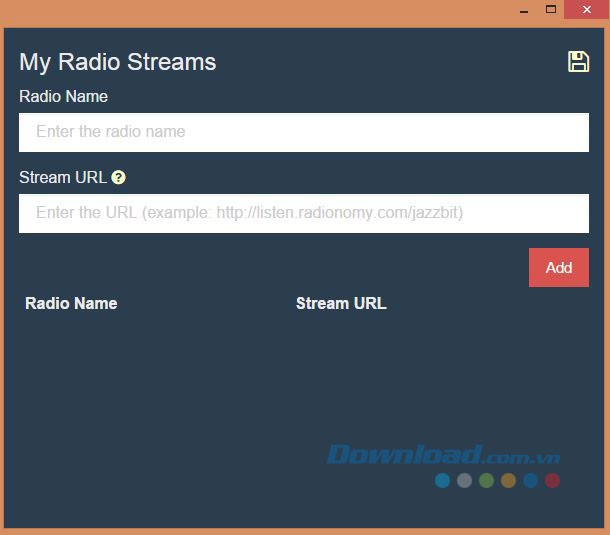Click the Radio Name label above the field
This screenshot has width=610, height=535.
[x=63, y=97]
